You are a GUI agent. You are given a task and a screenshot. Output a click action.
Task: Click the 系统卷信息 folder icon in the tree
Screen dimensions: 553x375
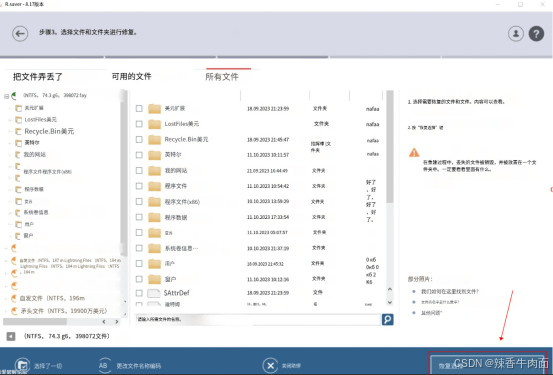(x=18, y=213)
